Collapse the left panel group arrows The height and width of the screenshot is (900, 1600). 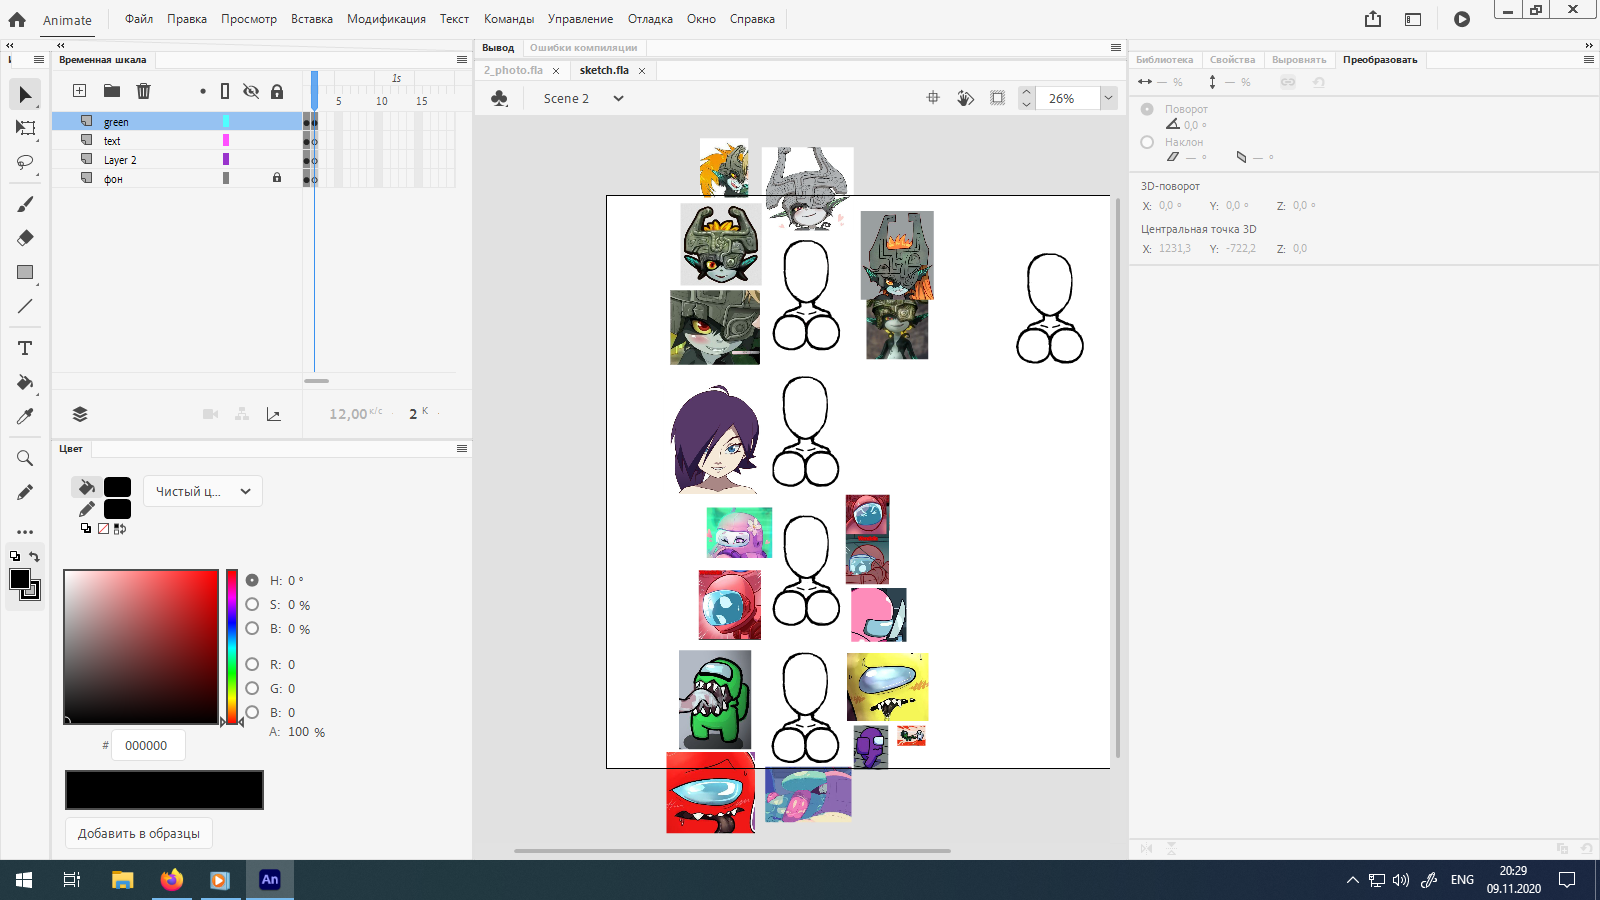point(61,45)
